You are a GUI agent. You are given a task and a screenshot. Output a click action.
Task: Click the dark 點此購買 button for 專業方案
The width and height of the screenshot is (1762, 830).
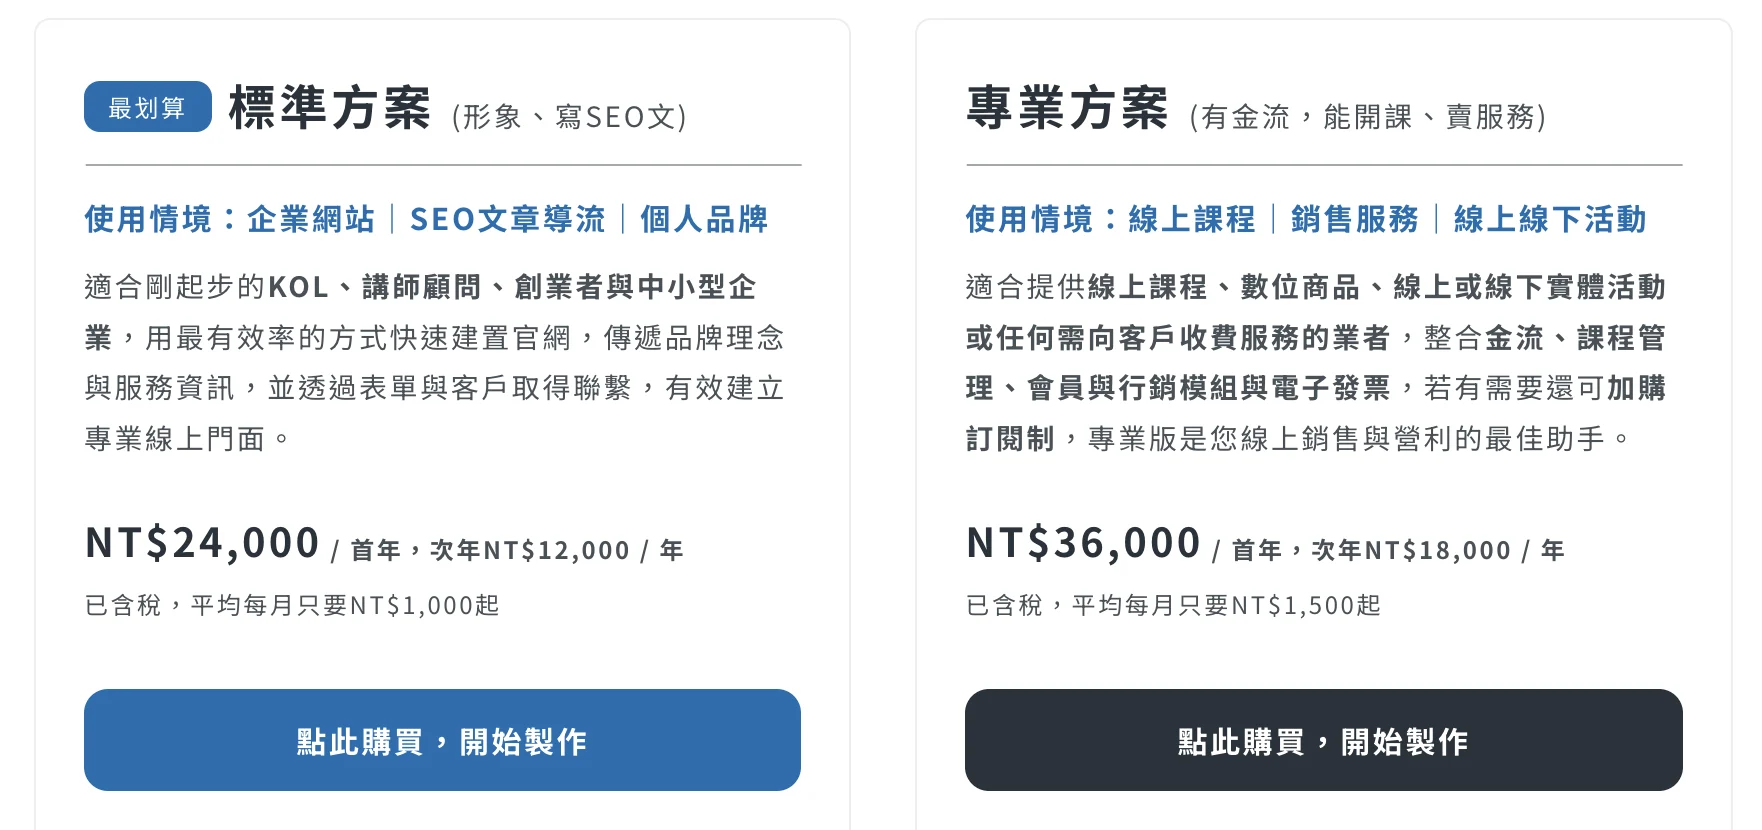tap(1323, 740)
